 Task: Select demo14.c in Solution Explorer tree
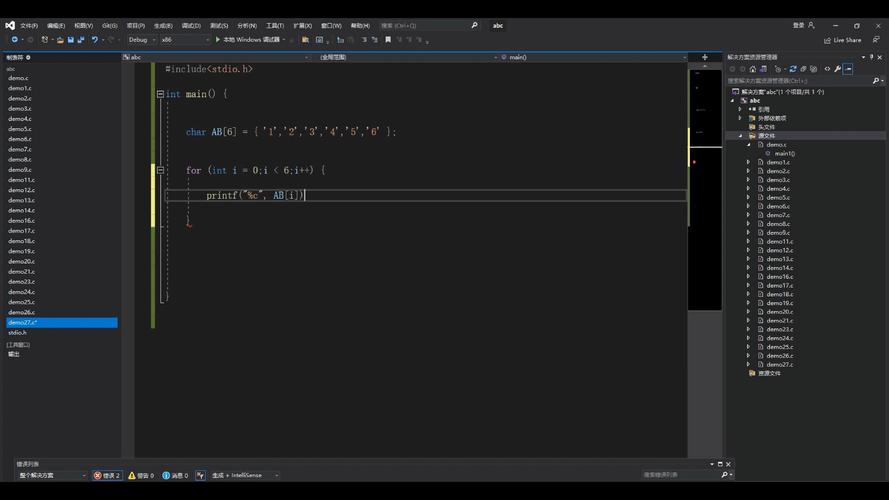780,268
